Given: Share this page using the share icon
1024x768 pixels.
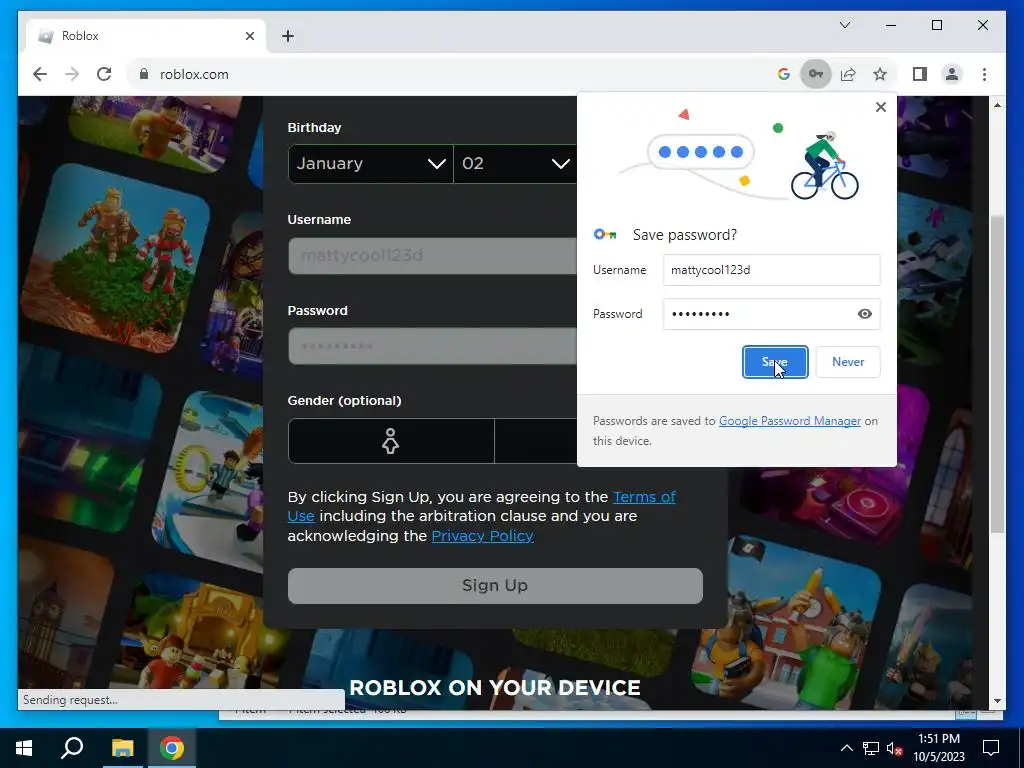Looking at the screenshot, I should (848, 74).
